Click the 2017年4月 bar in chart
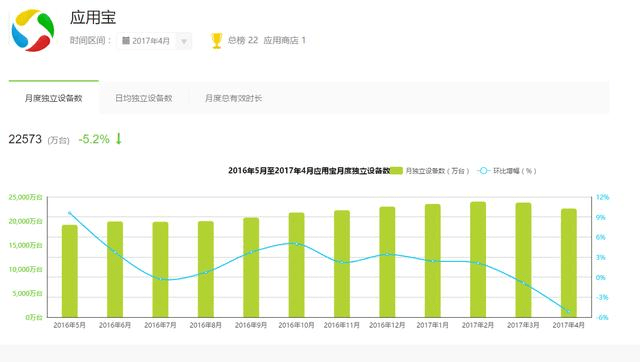Image resolution: width=640 pixels, height=362 pixels. click(x=569, y=263)
